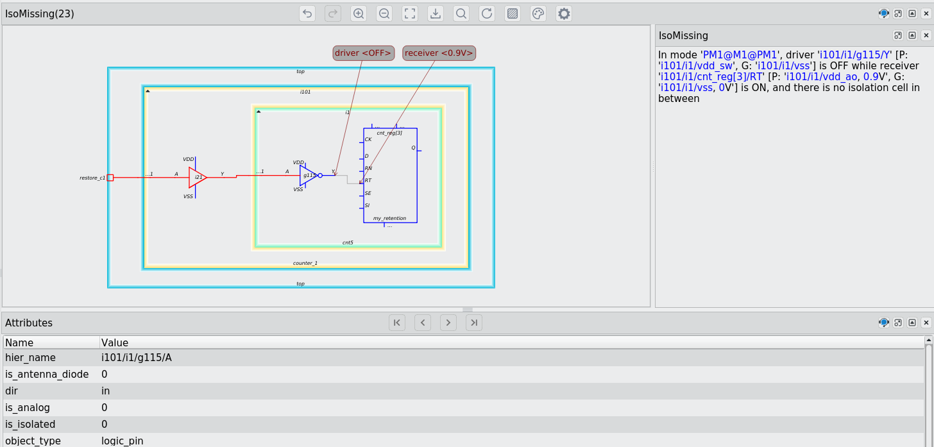Refresh the schematic view
This screenshot has width=934, height=447.
click(x=487, y=14)
